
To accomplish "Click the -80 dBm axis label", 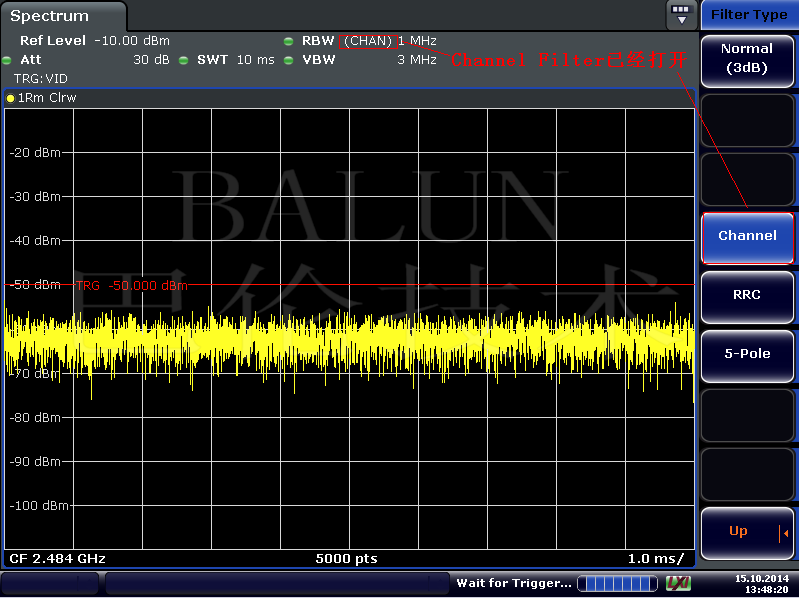I will pyautogui.click(x=35, y=418).
